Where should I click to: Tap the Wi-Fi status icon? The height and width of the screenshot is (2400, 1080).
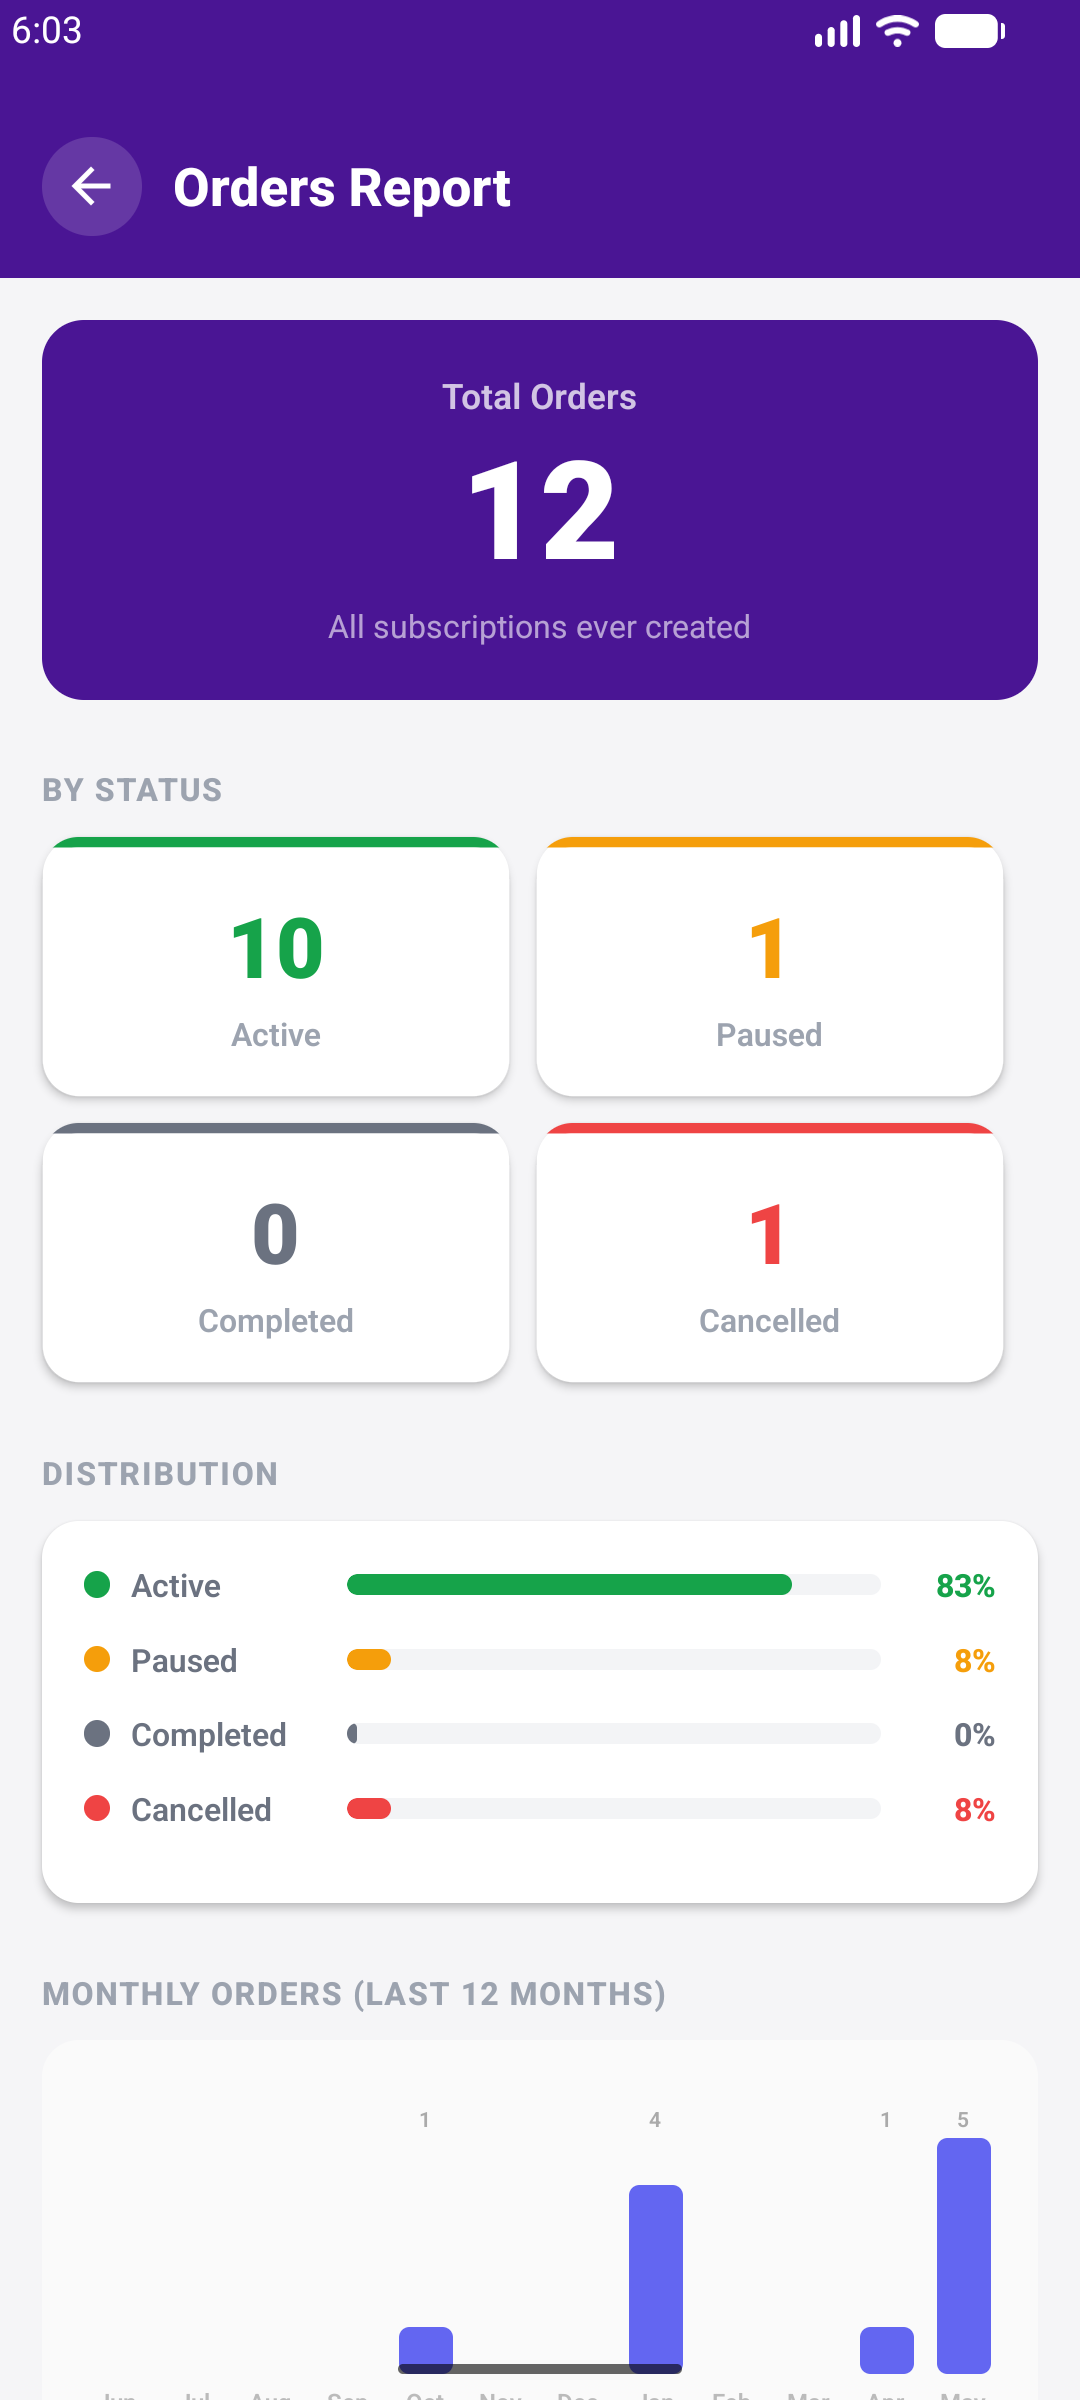(897, 31)
